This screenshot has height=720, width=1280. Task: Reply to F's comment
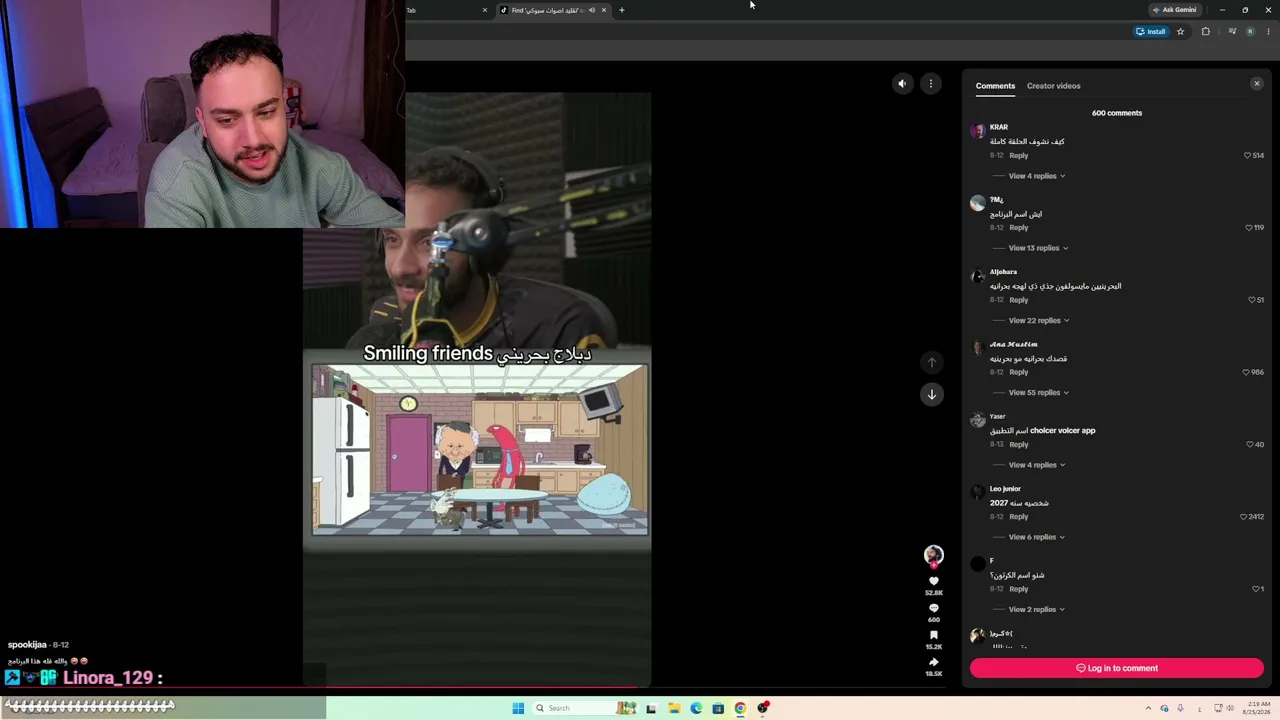pyautogui.click(x=1018, y=589)
